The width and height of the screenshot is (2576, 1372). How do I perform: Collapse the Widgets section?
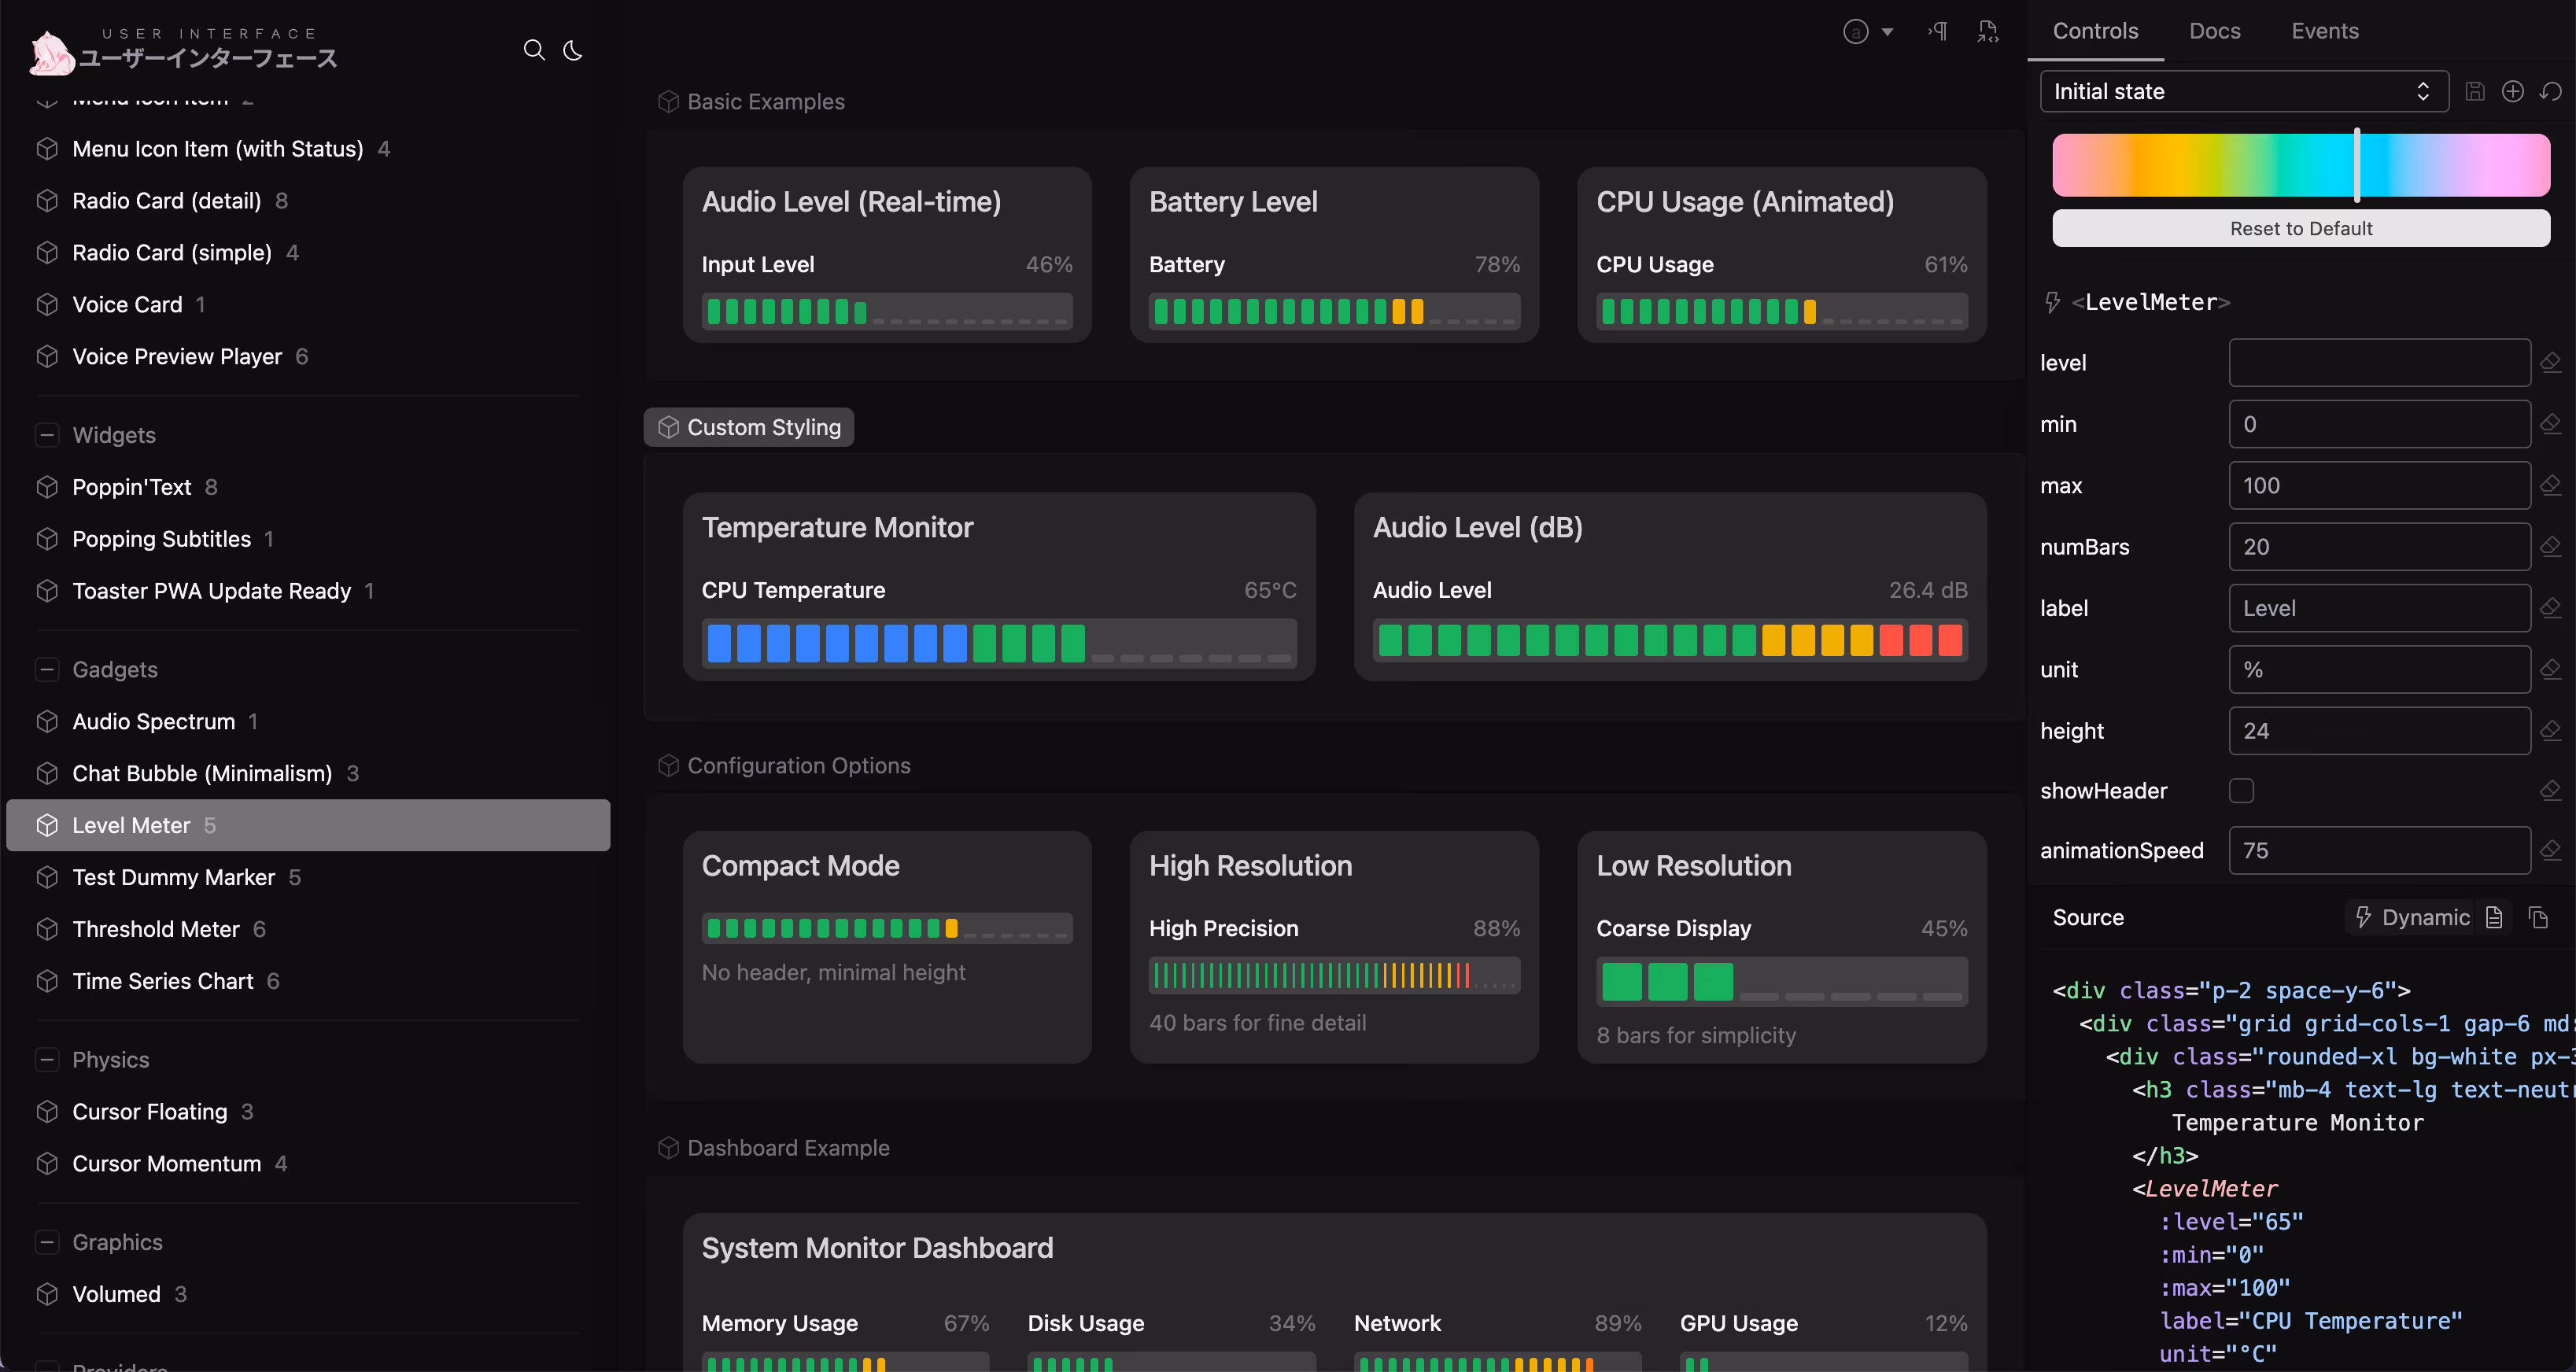coord(47,435)
